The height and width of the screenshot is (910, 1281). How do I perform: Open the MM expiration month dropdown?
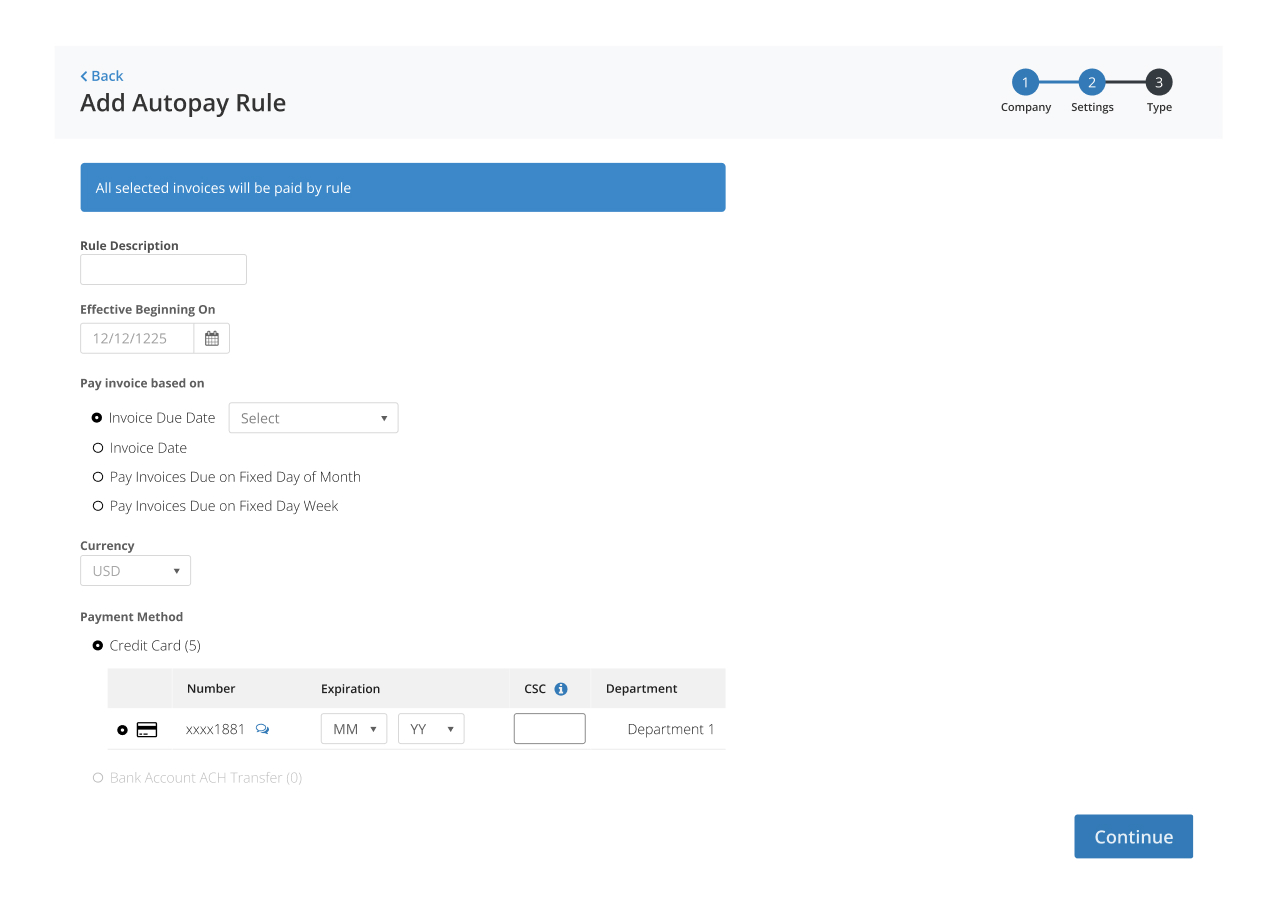[x=354, y=729]
